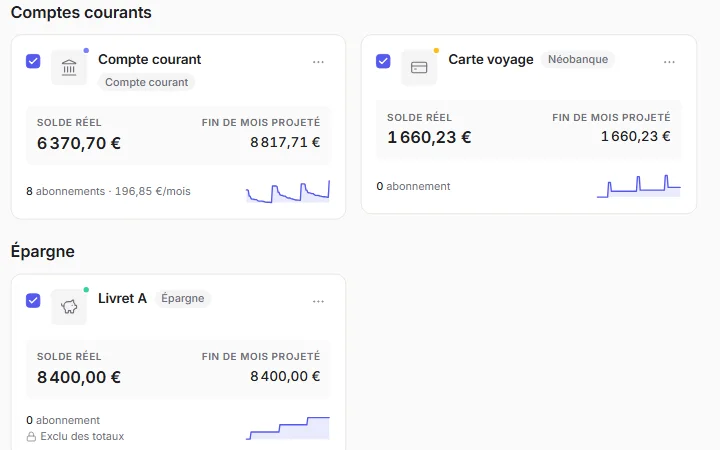Click the Exclu des totaux label
Screen dimensions: 720x450
point(82,436)
